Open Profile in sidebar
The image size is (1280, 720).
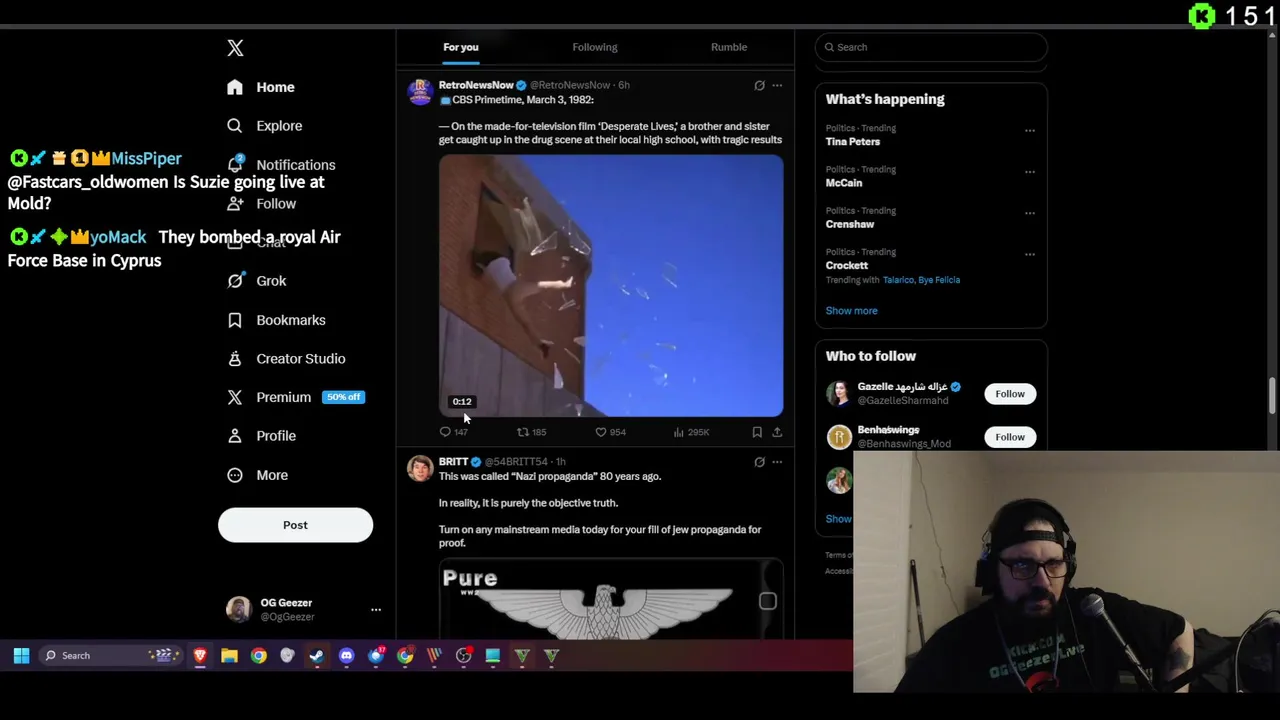262,436
